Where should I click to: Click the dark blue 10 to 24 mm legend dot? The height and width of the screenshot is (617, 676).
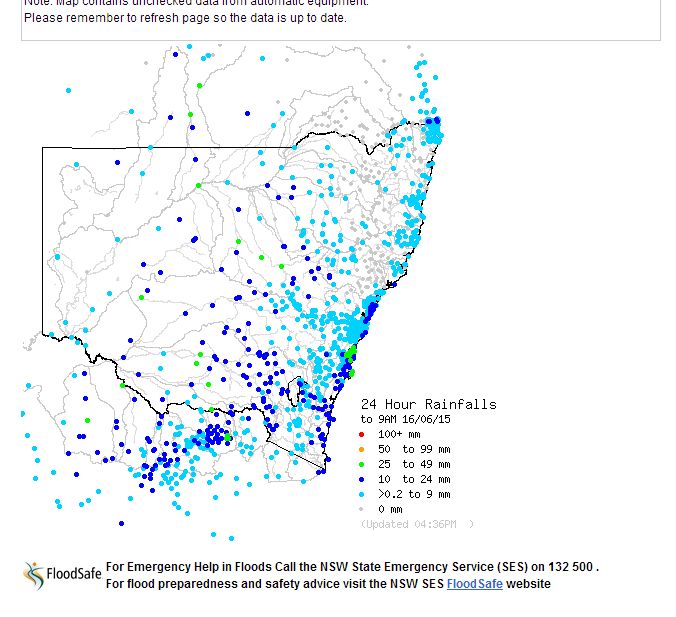(361, 479)
